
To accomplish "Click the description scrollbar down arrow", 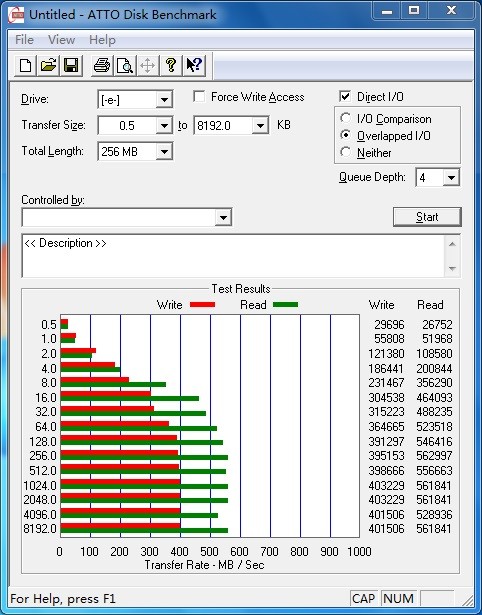I will tap(452, 269).
